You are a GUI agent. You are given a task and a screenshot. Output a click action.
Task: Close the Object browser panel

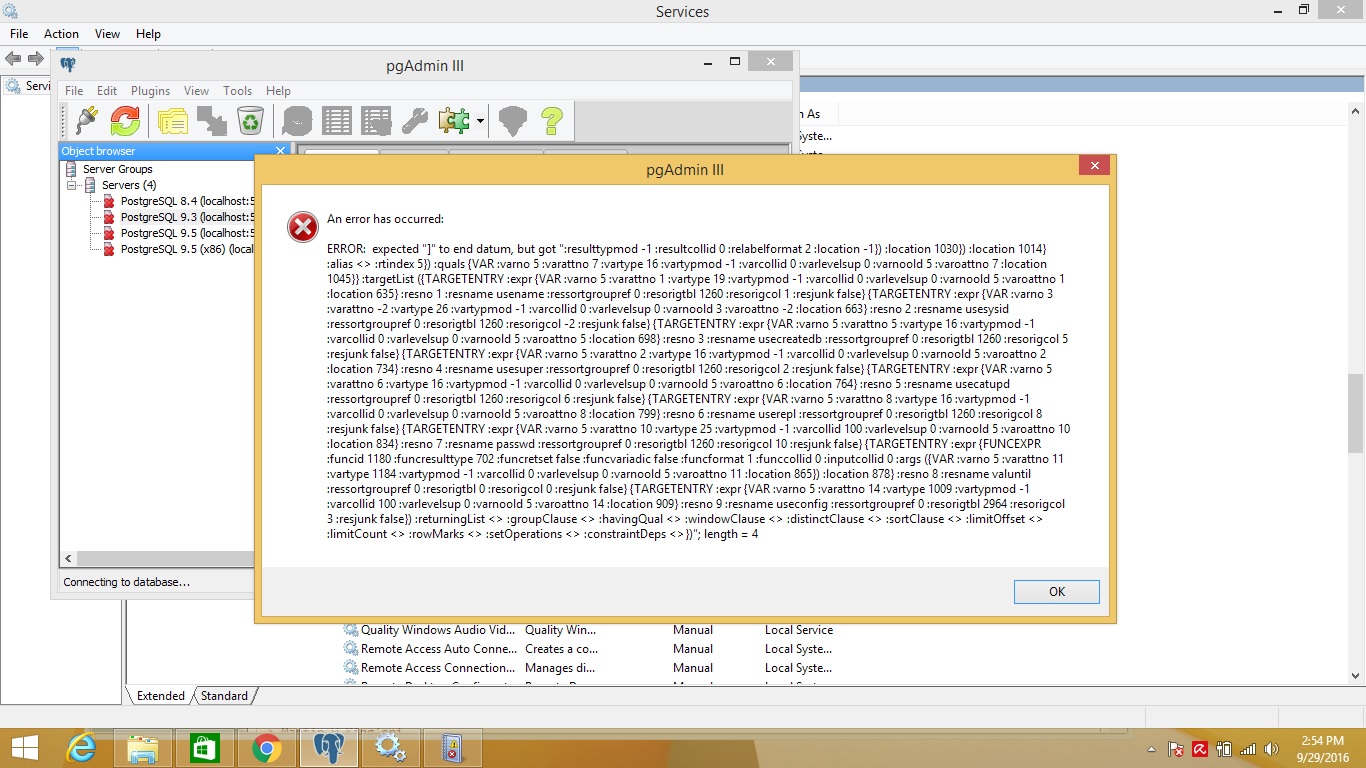click(280, 151)
